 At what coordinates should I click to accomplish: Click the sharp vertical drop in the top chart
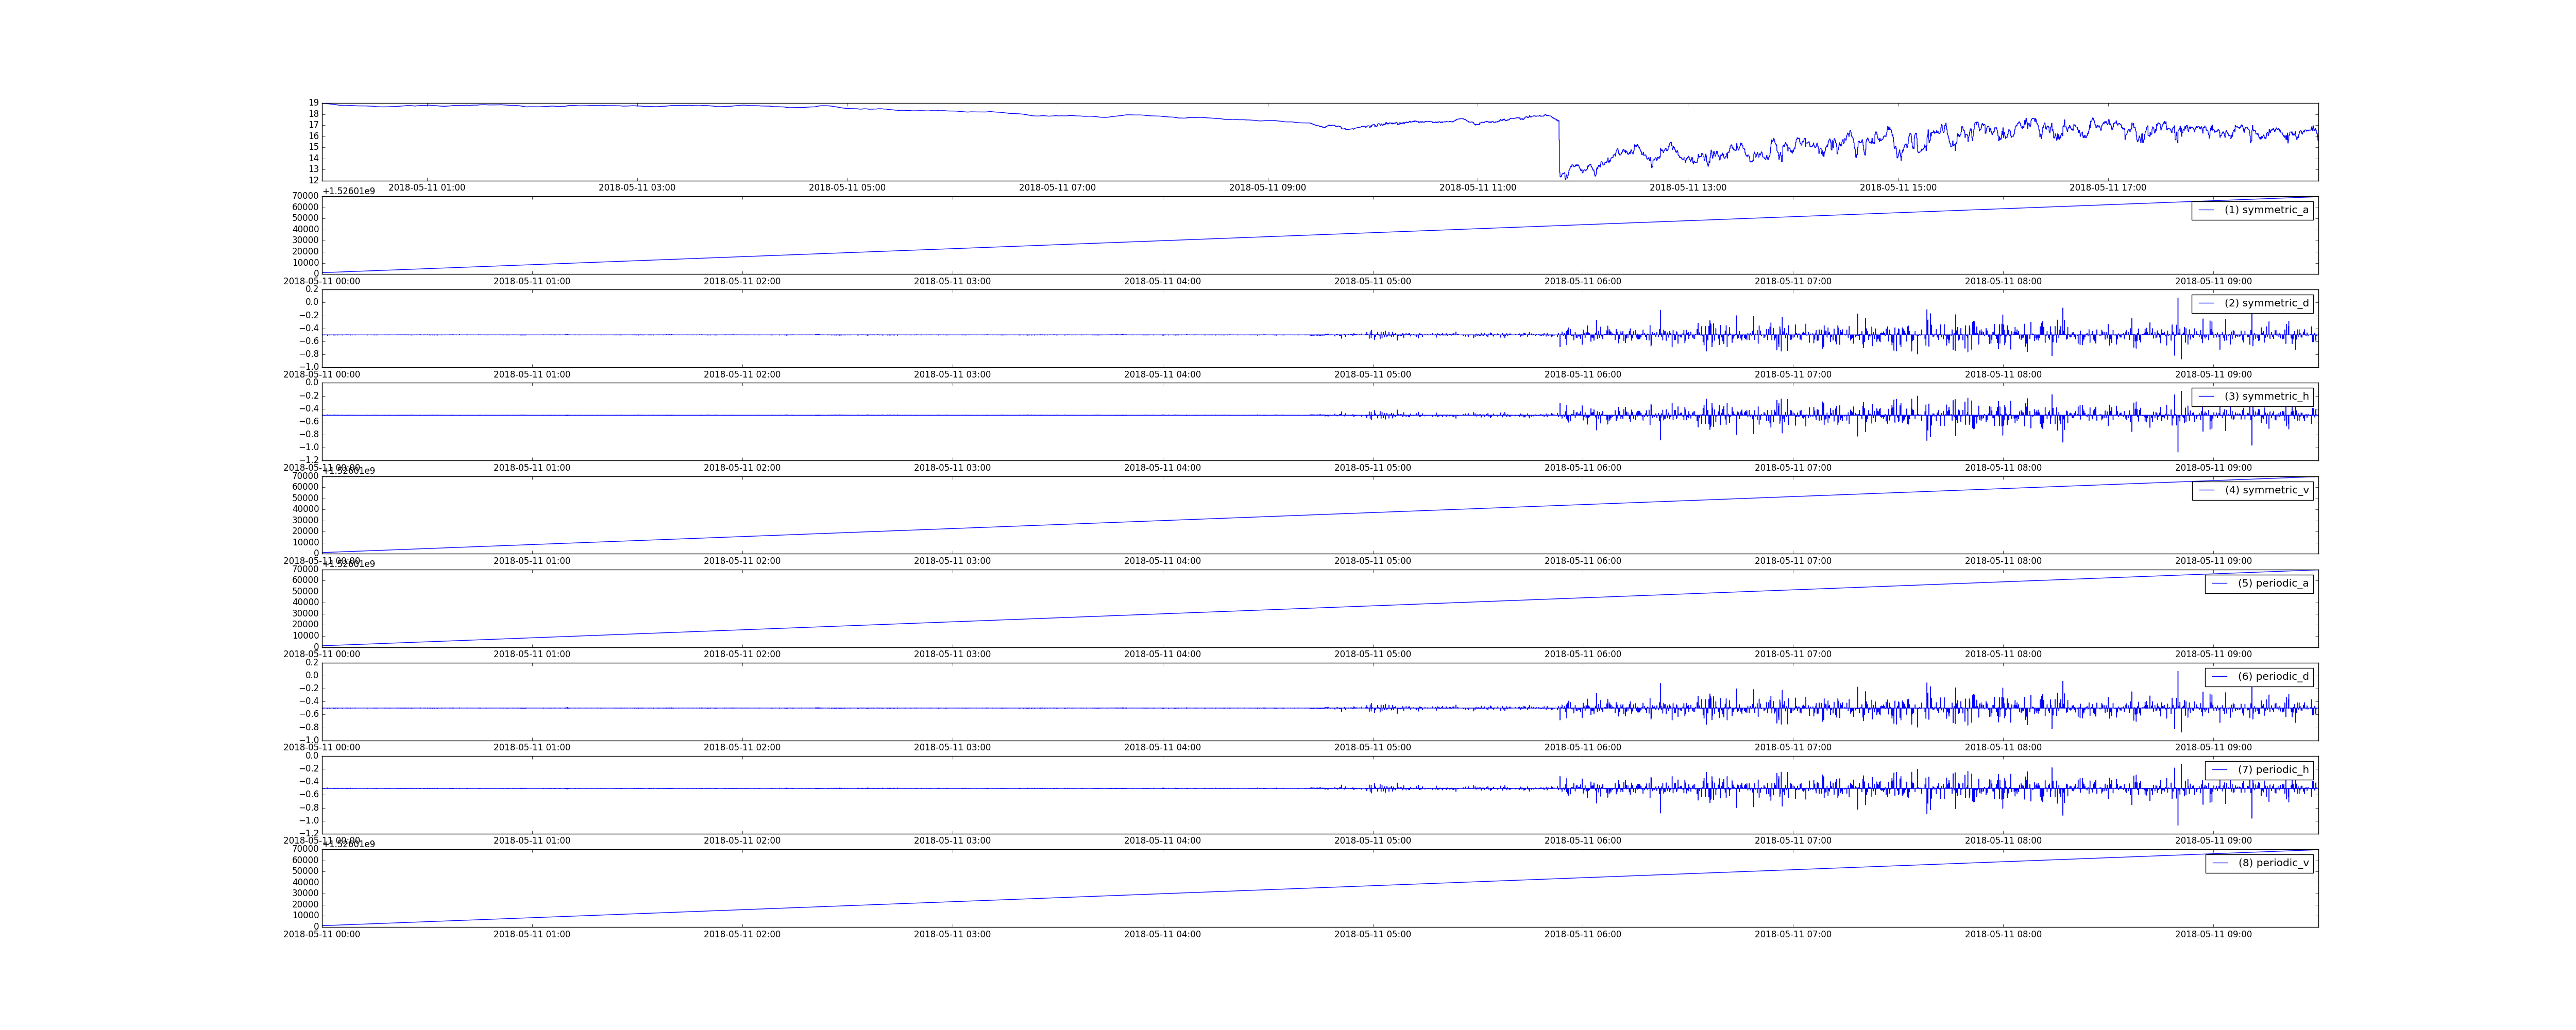pyautogui.click(x=1559, y=148)
